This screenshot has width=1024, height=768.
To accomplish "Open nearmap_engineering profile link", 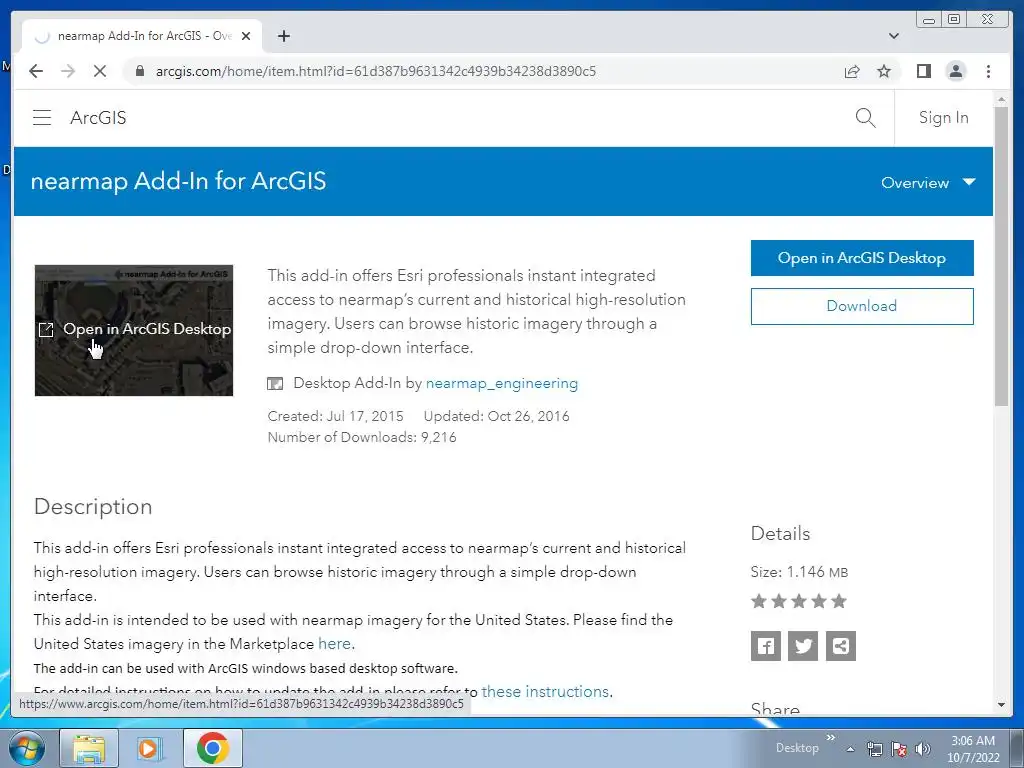I will click(x=502, y=383).
